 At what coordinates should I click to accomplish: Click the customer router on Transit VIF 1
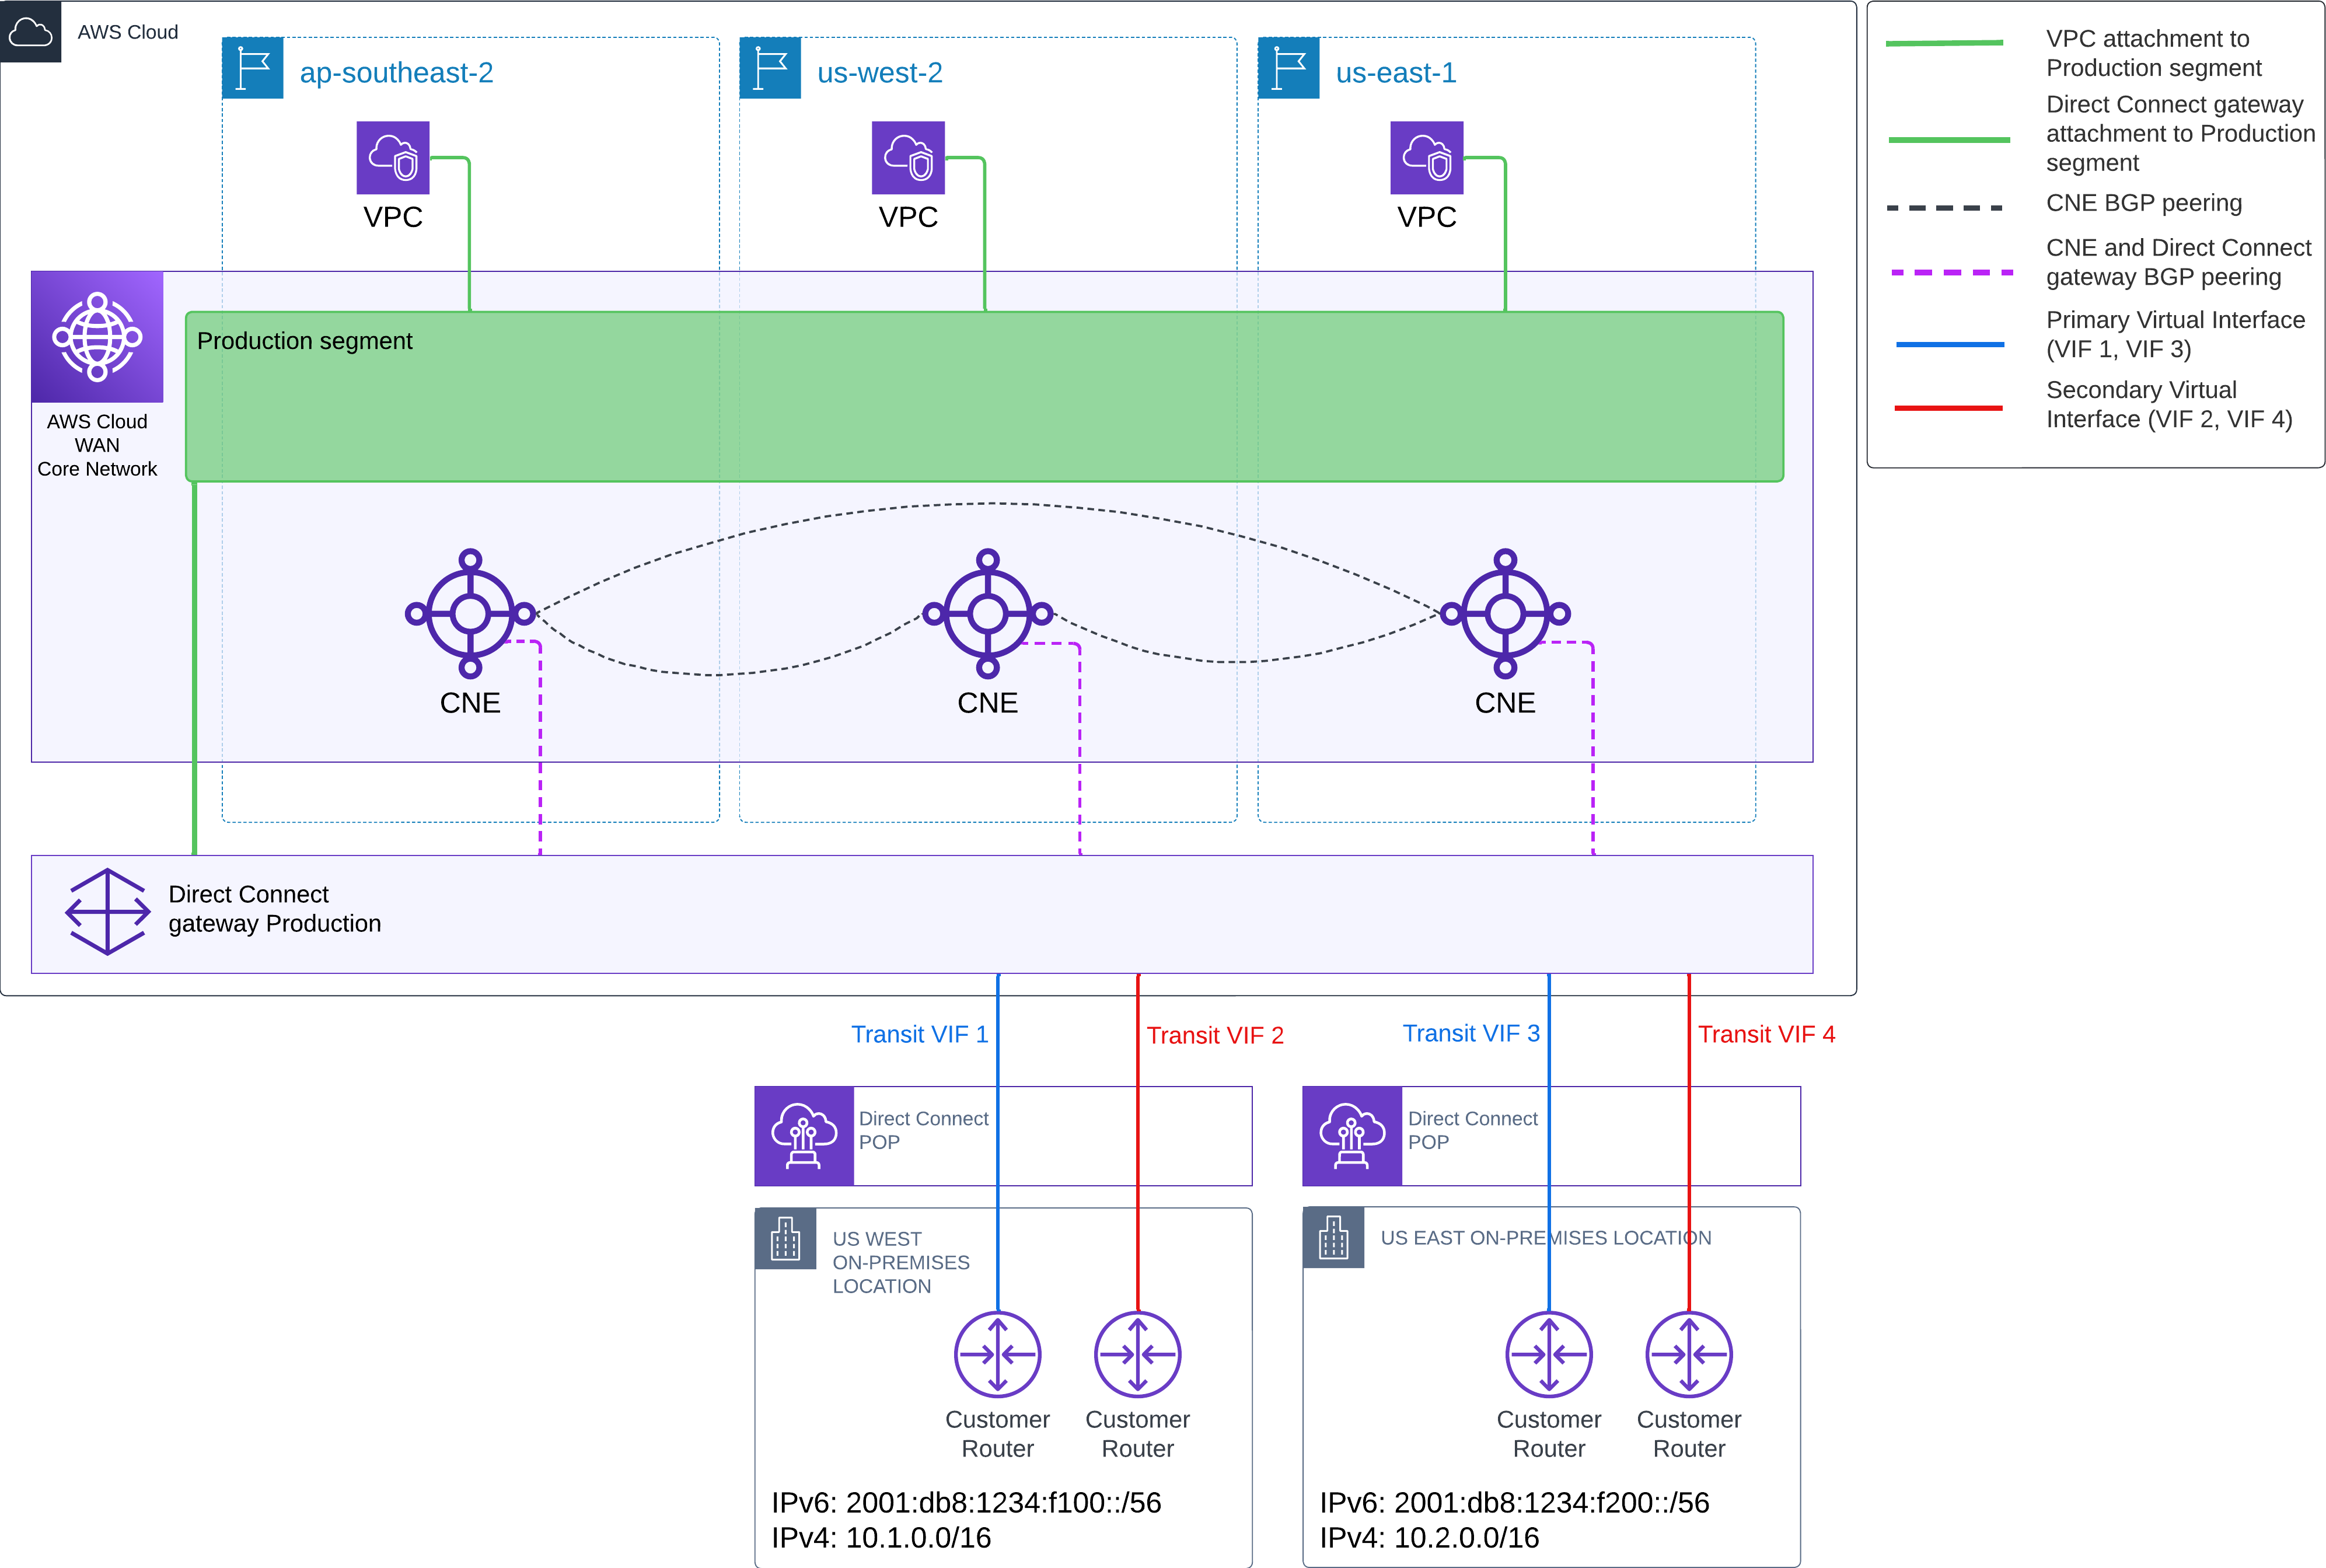pyautogui.click(x=997, y=1354)
